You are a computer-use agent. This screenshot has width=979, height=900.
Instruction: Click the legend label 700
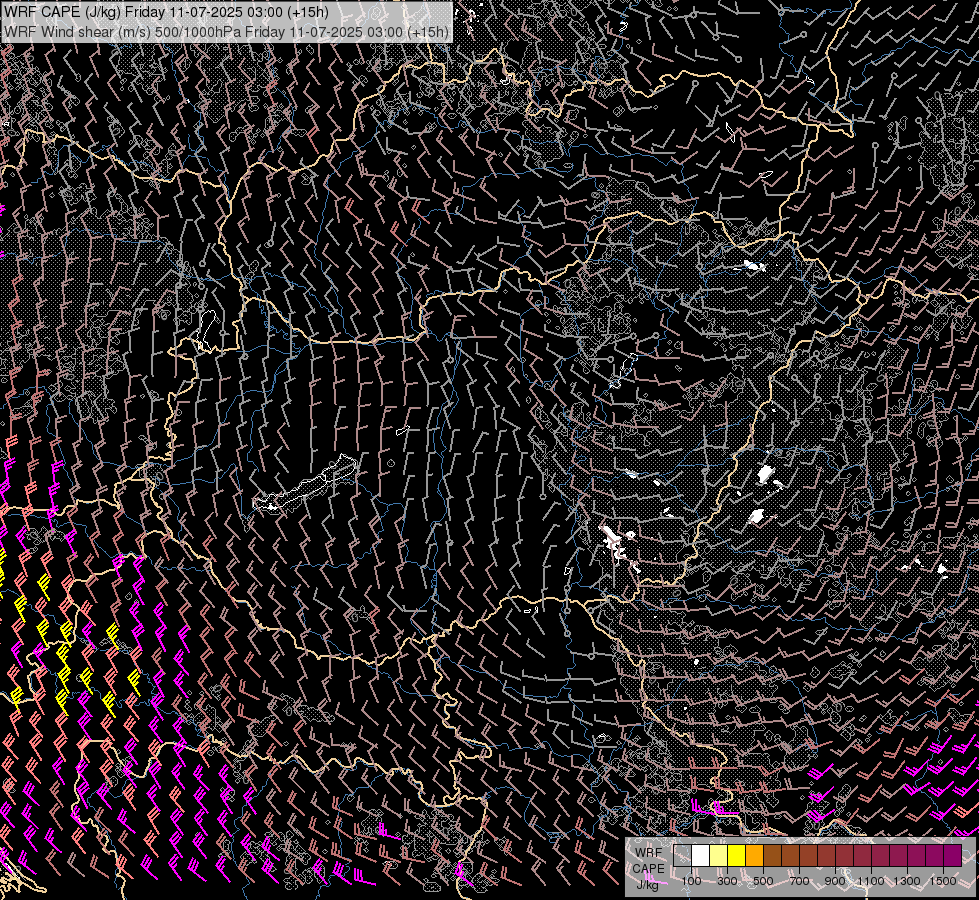(799, 881)
